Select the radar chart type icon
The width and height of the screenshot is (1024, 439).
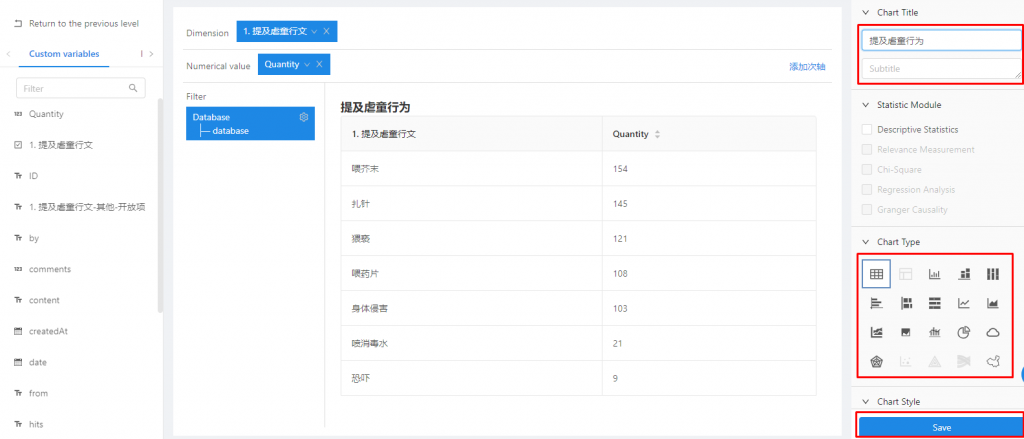coord(876,362)
